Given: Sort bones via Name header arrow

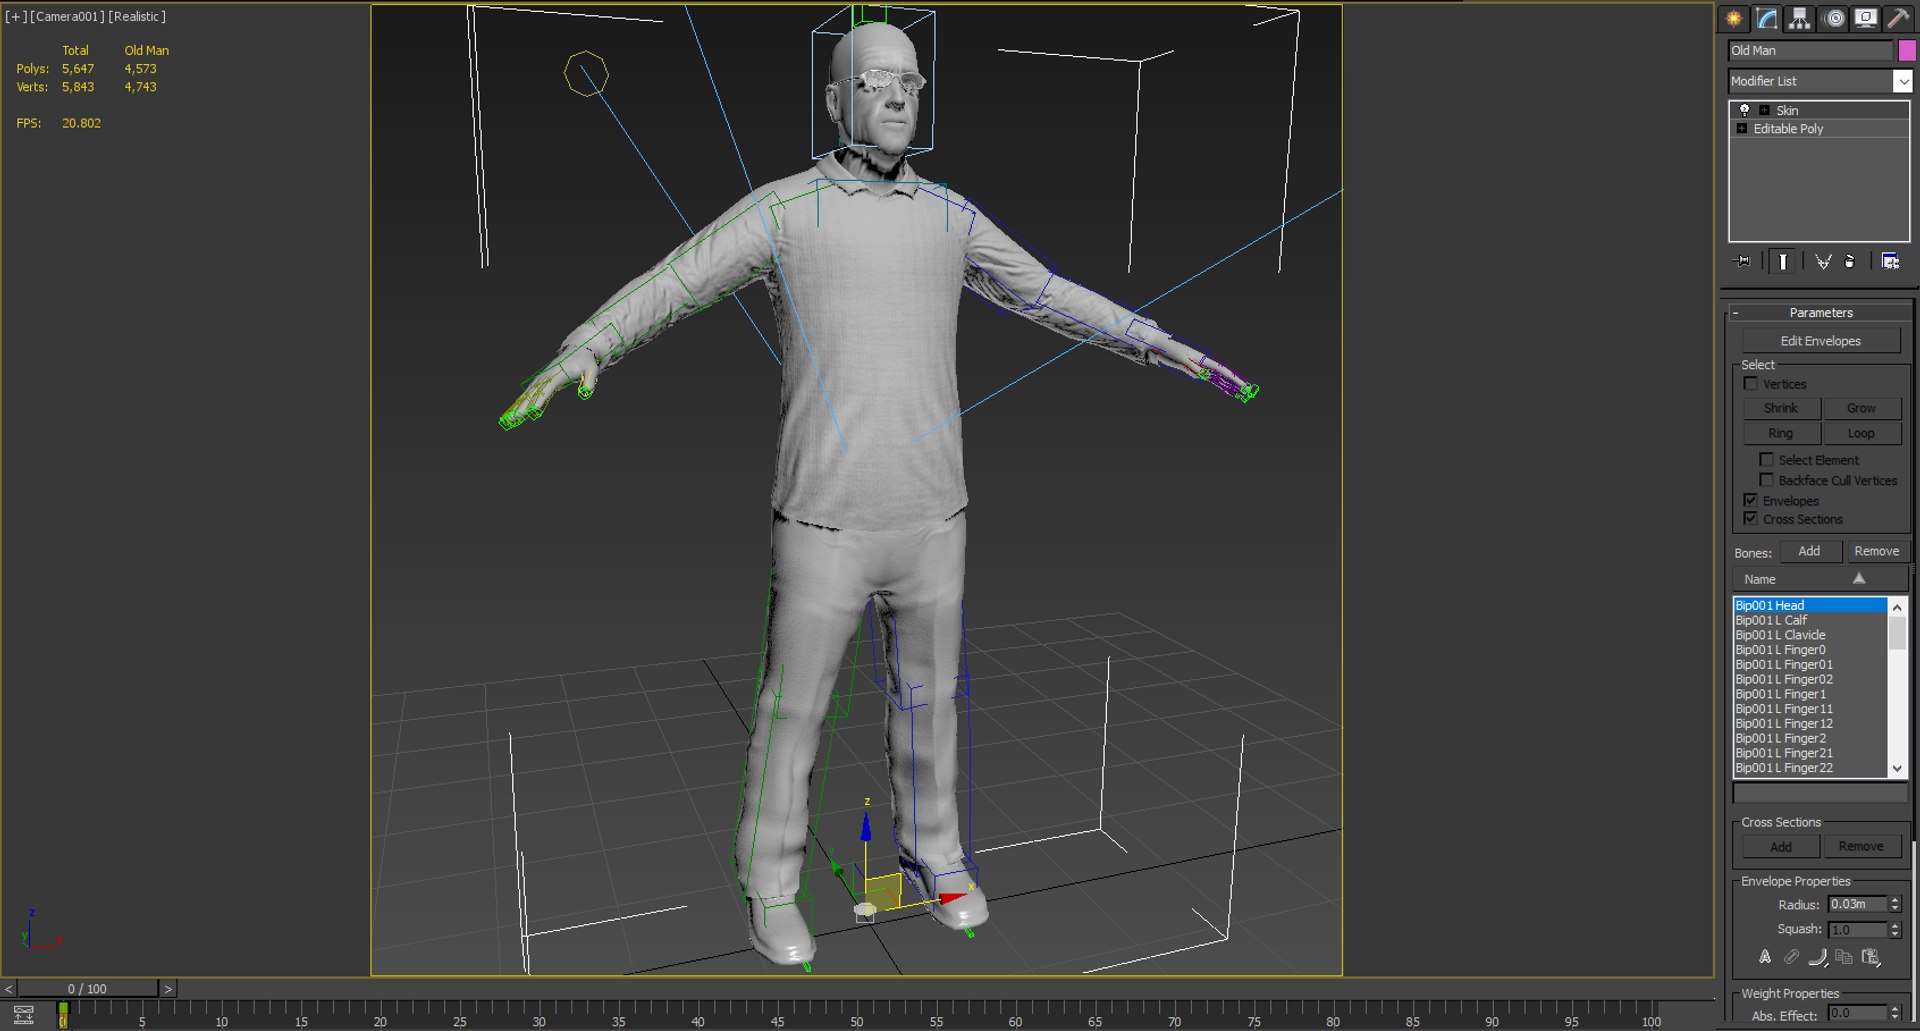Looking at the screenshot, I should point(1859,579).
